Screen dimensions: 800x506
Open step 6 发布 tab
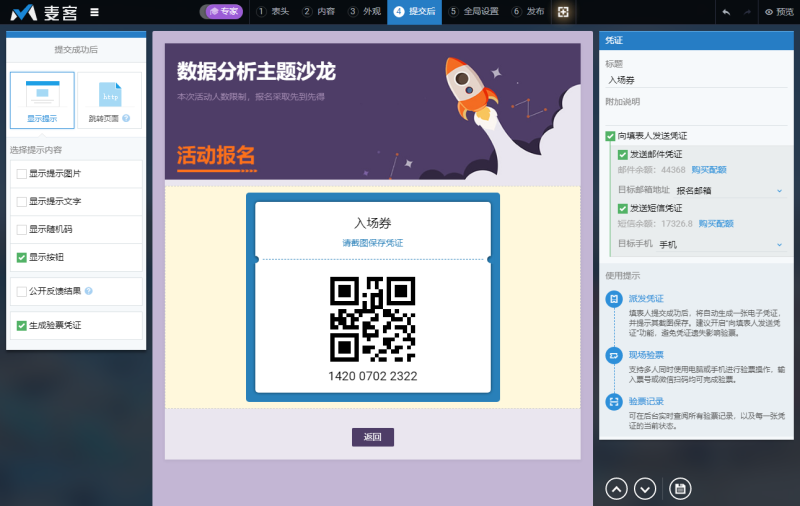point(529,11)
